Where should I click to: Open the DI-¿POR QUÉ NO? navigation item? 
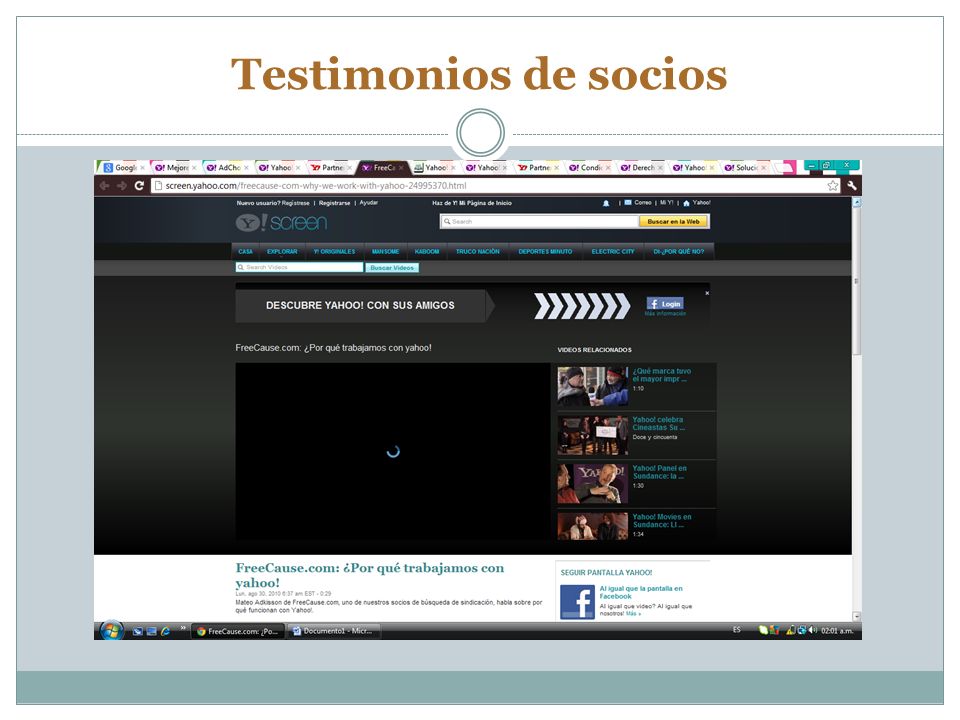click(679, 252)
